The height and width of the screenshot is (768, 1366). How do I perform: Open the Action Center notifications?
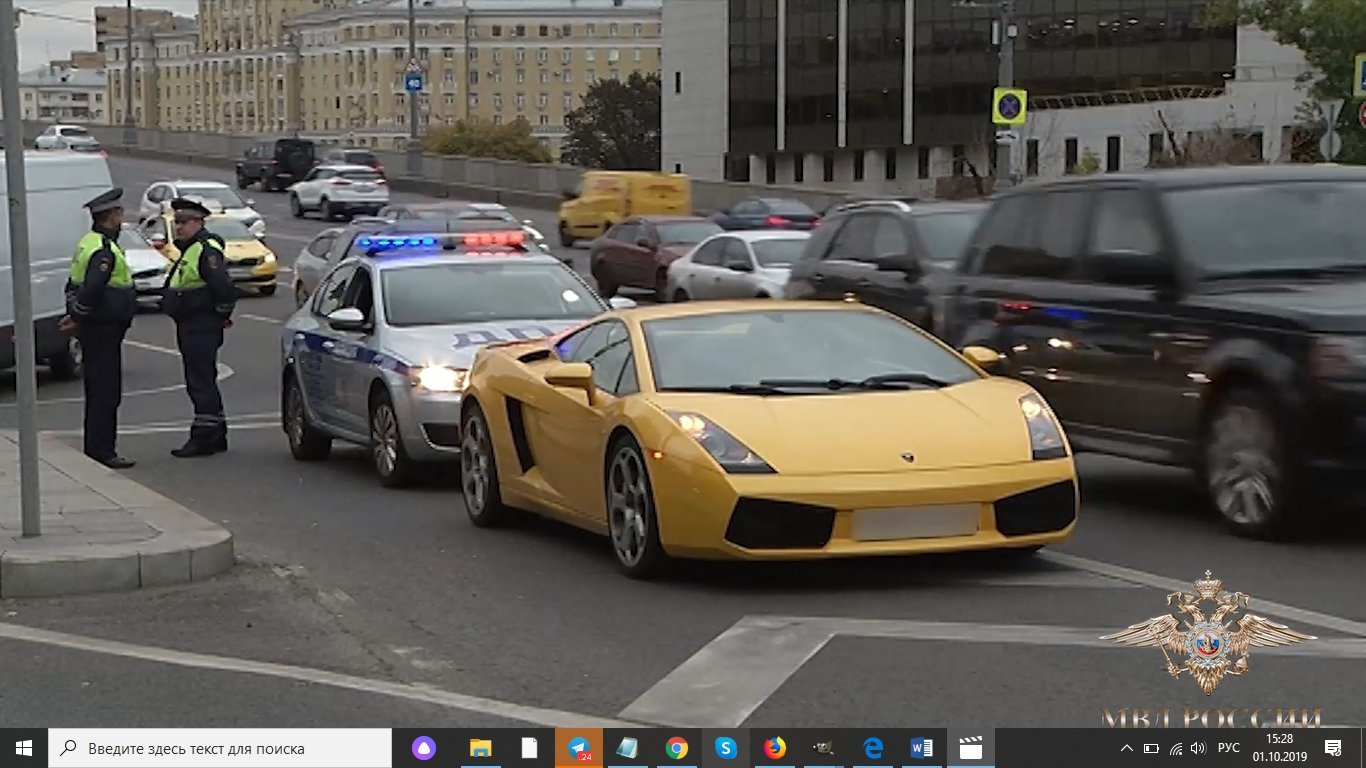(x=1333, y=748)
